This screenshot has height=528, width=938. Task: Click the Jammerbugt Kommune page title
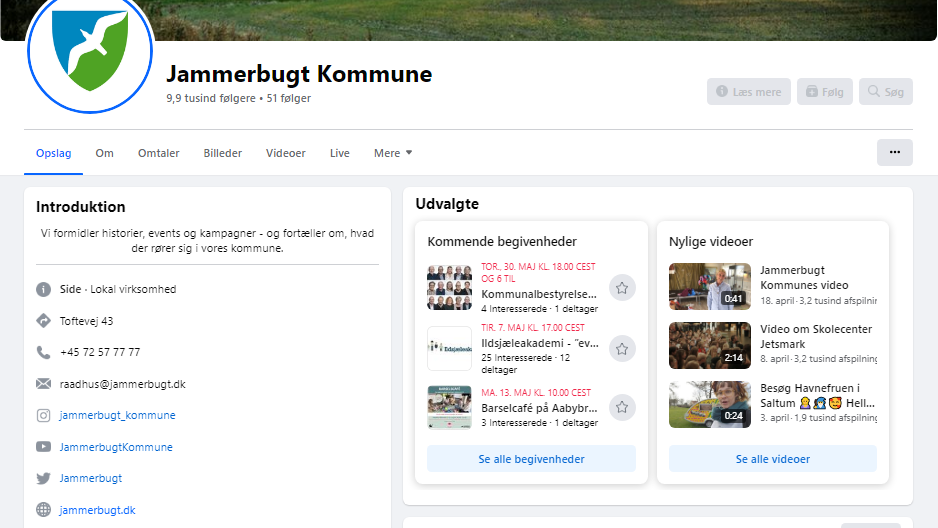[299, 74]
